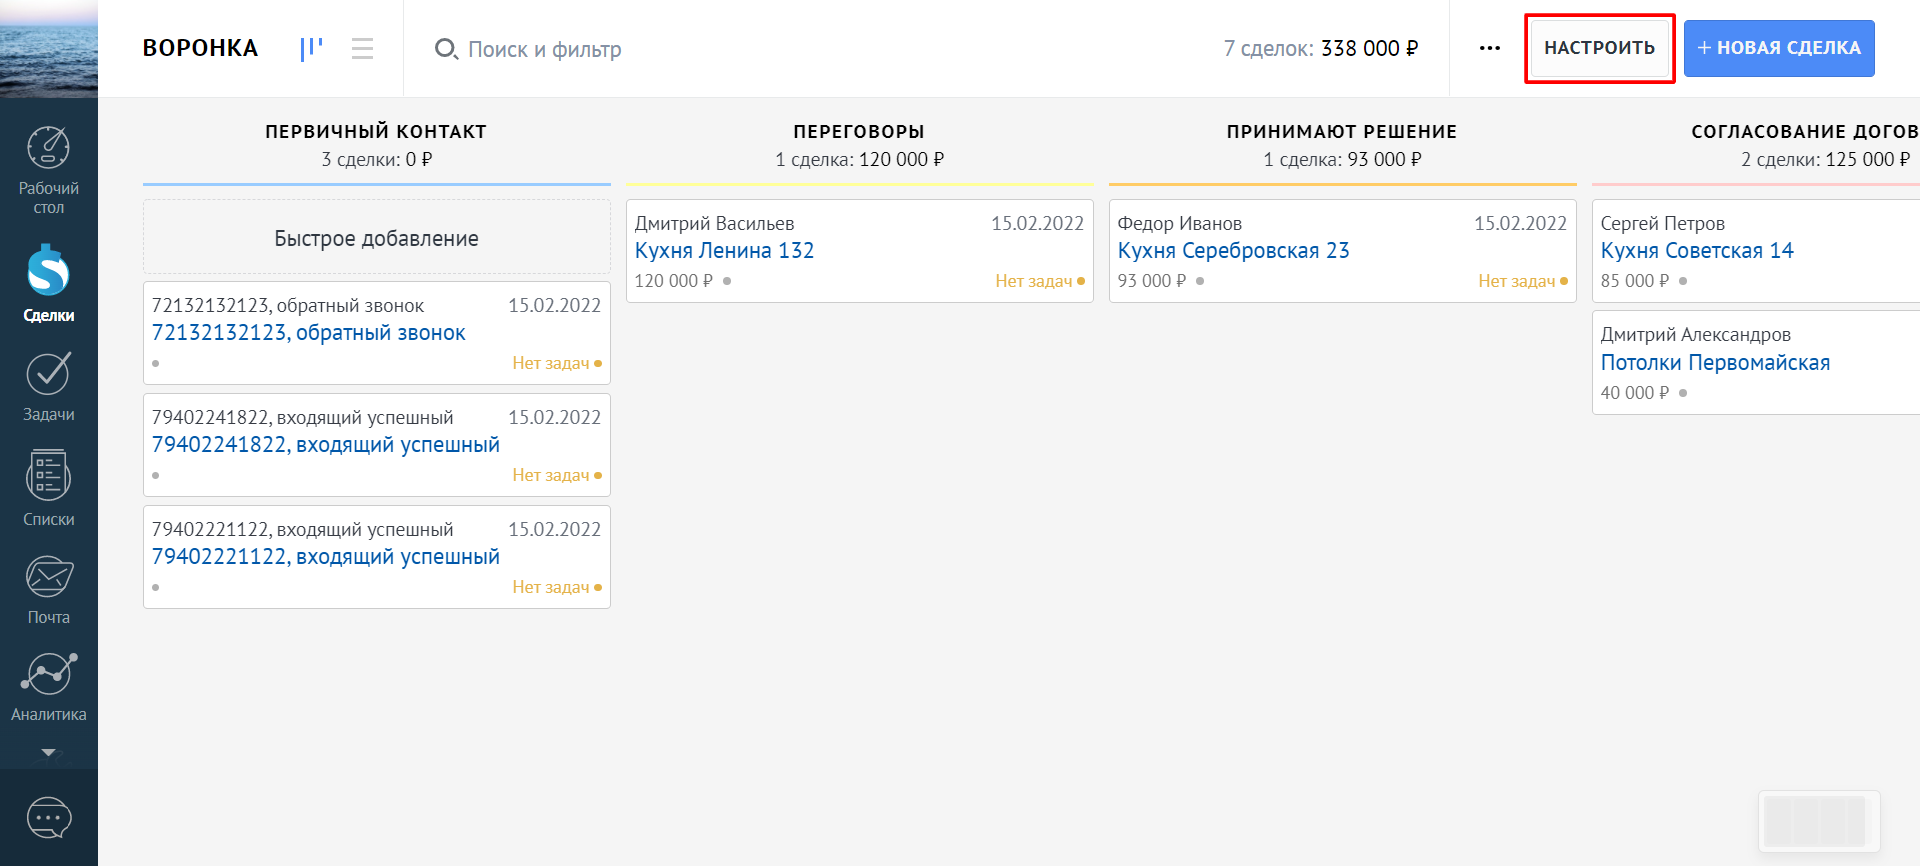The image size is (1920, 866).
Task: Open the Списки icon in the sidebar
Action: [48, 476]
